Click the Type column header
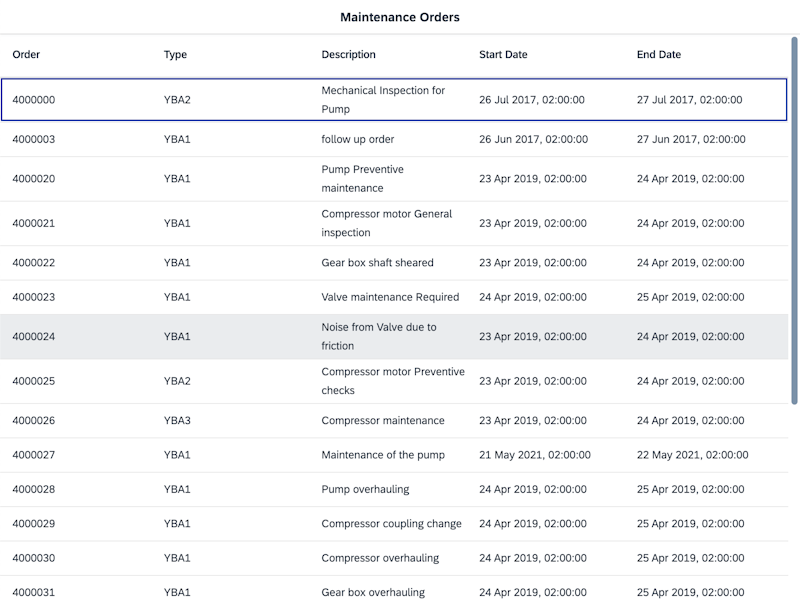The height and width of the screenshot is (600, 800). pos(175,55)
